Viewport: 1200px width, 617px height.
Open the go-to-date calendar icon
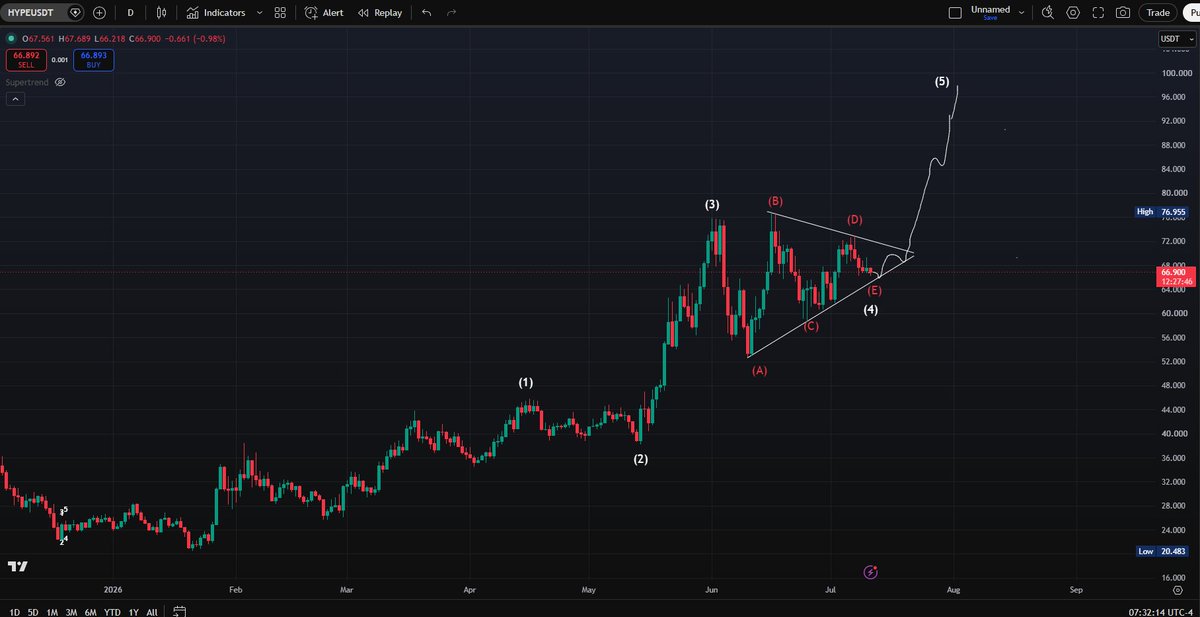180,611
